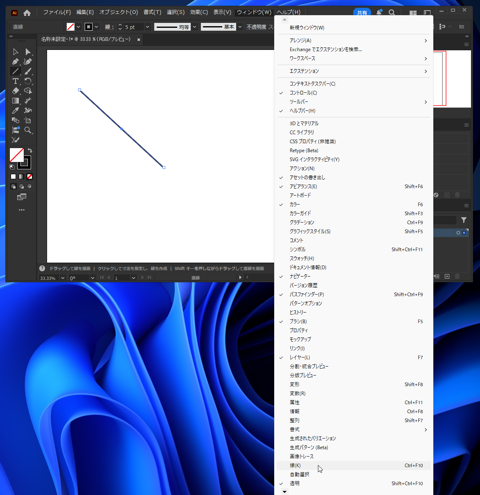Click the stroke weight stepper arrows
Viewport: 480px width, 495px height.
120,27
